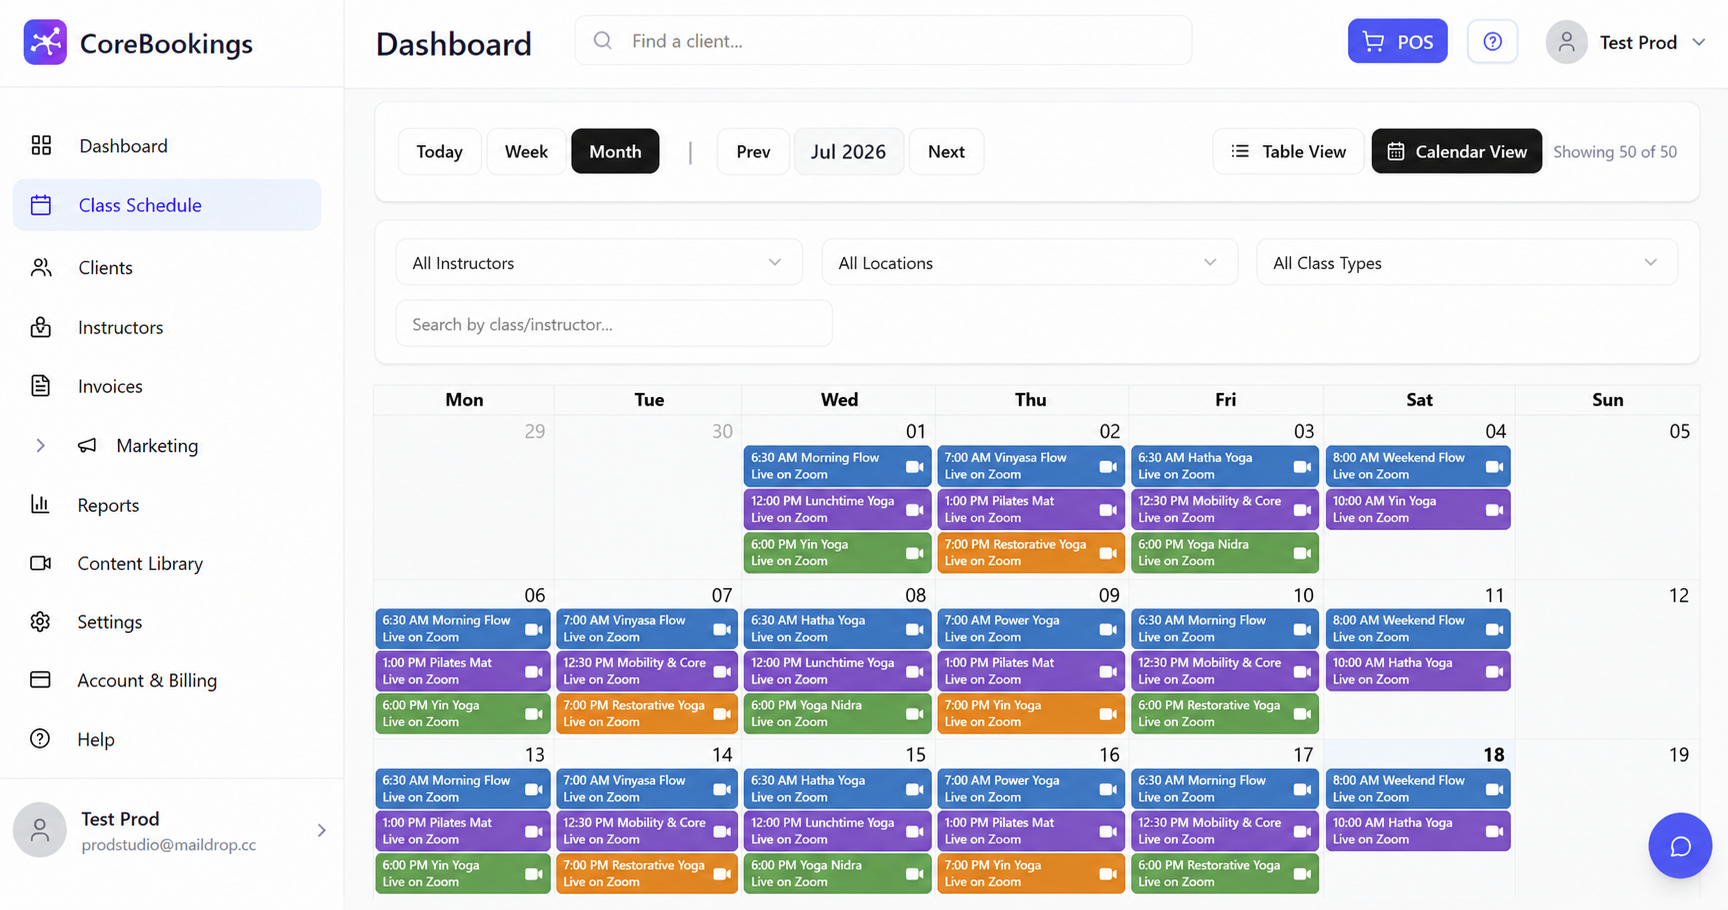Image resolution: width=1728 pixels, height=910 pixels.
Task: Click Zoom camera icon on July 17 Restorative Yoga
Action: coord(1302,874)
